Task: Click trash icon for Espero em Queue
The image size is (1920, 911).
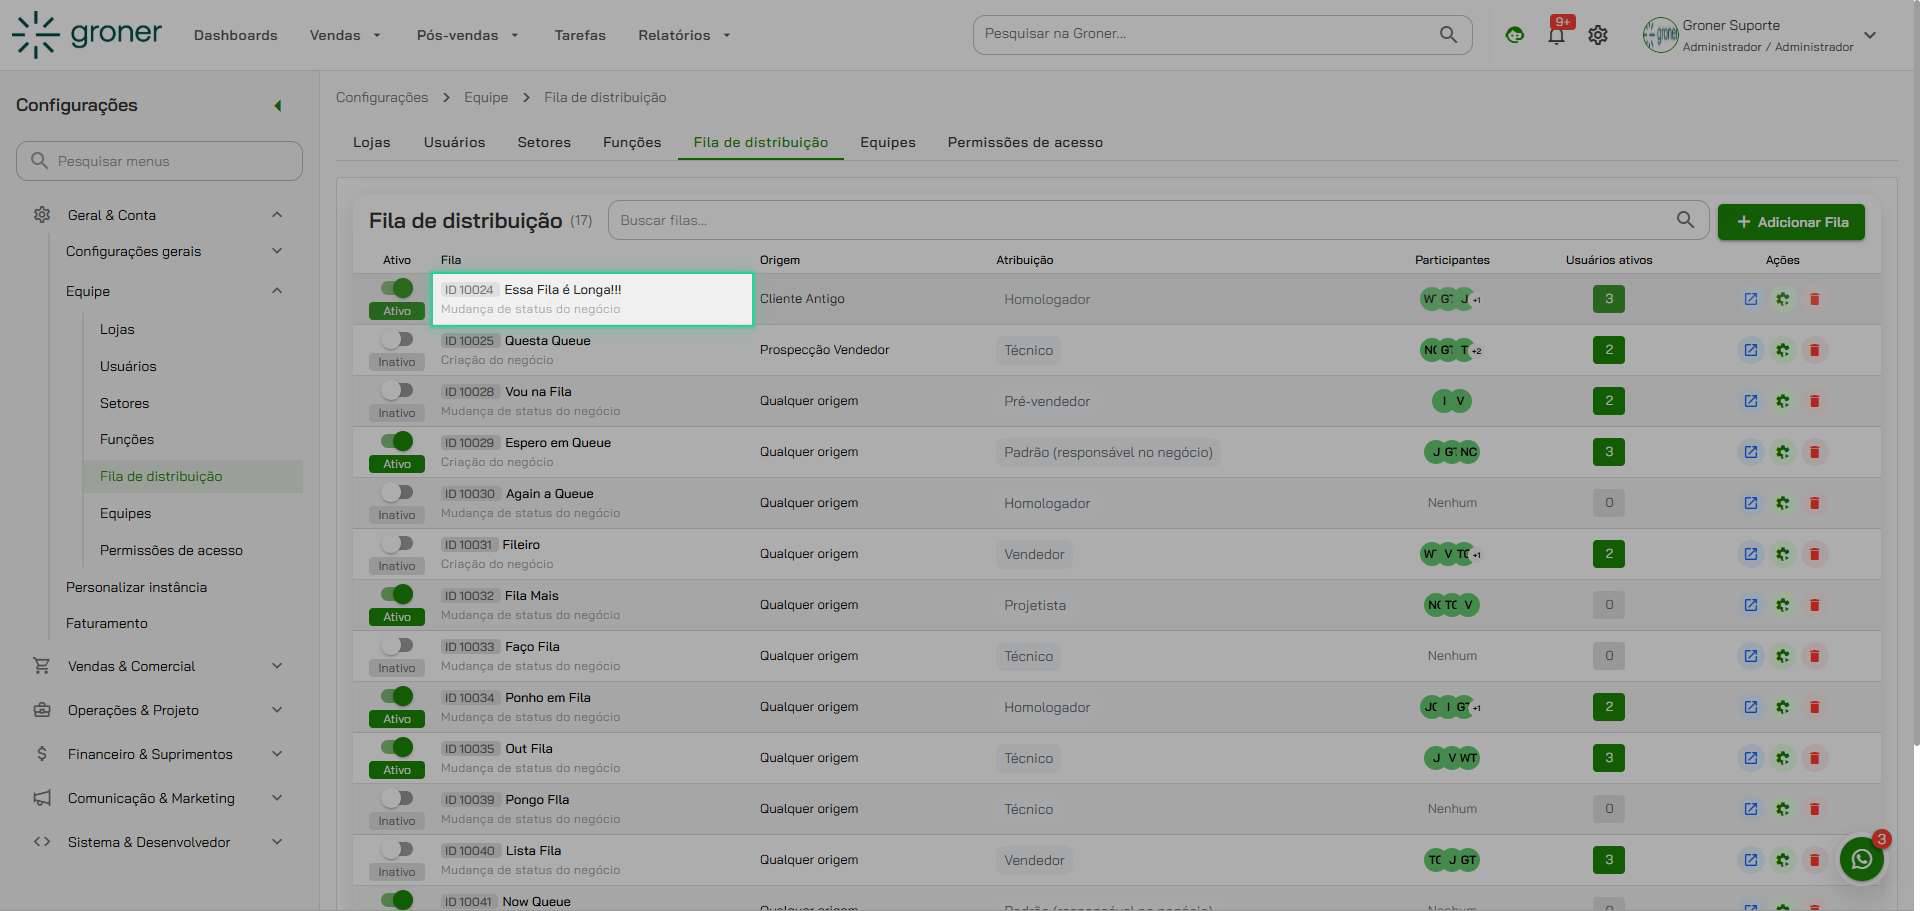Action: pos(1814,452)
